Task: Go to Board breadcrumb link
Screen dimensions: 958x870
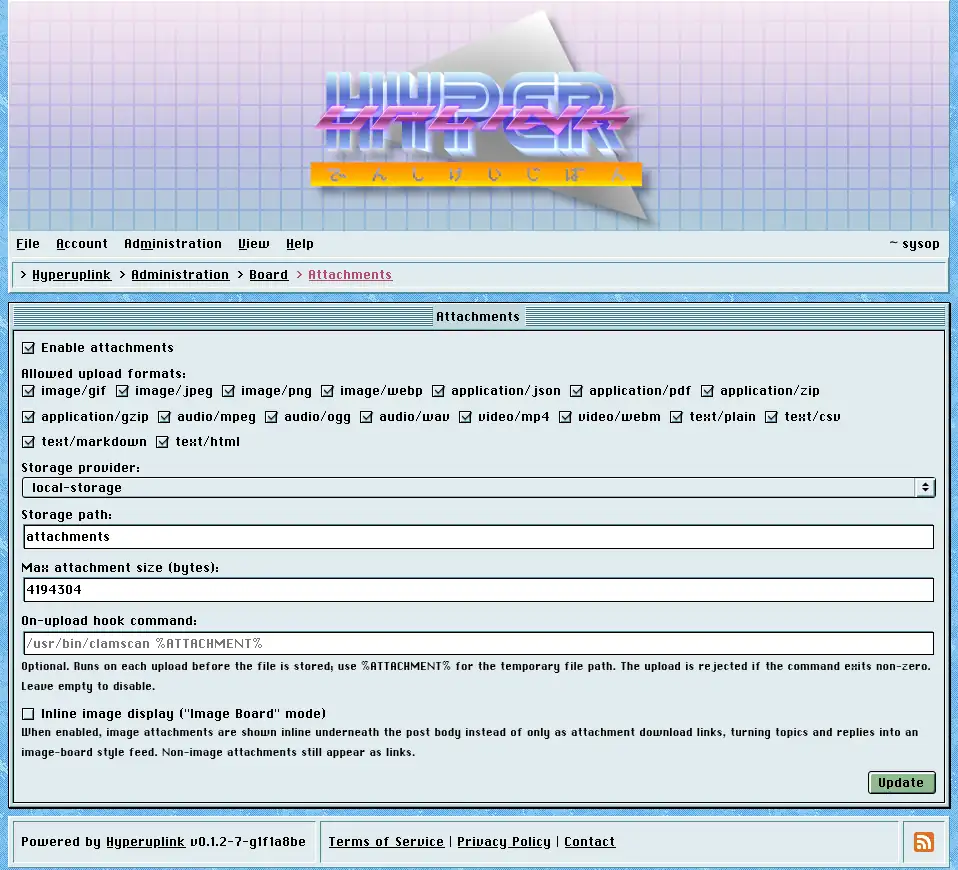Action: [268, 275]
